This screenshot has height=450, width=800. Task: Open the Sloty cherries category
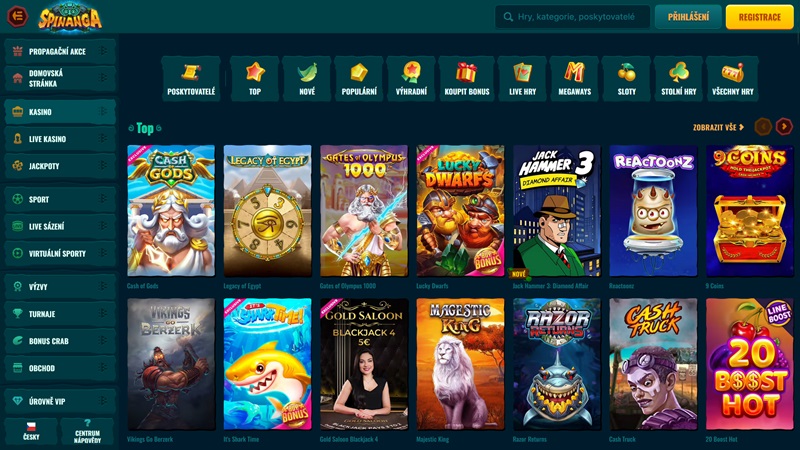[627, 72]
